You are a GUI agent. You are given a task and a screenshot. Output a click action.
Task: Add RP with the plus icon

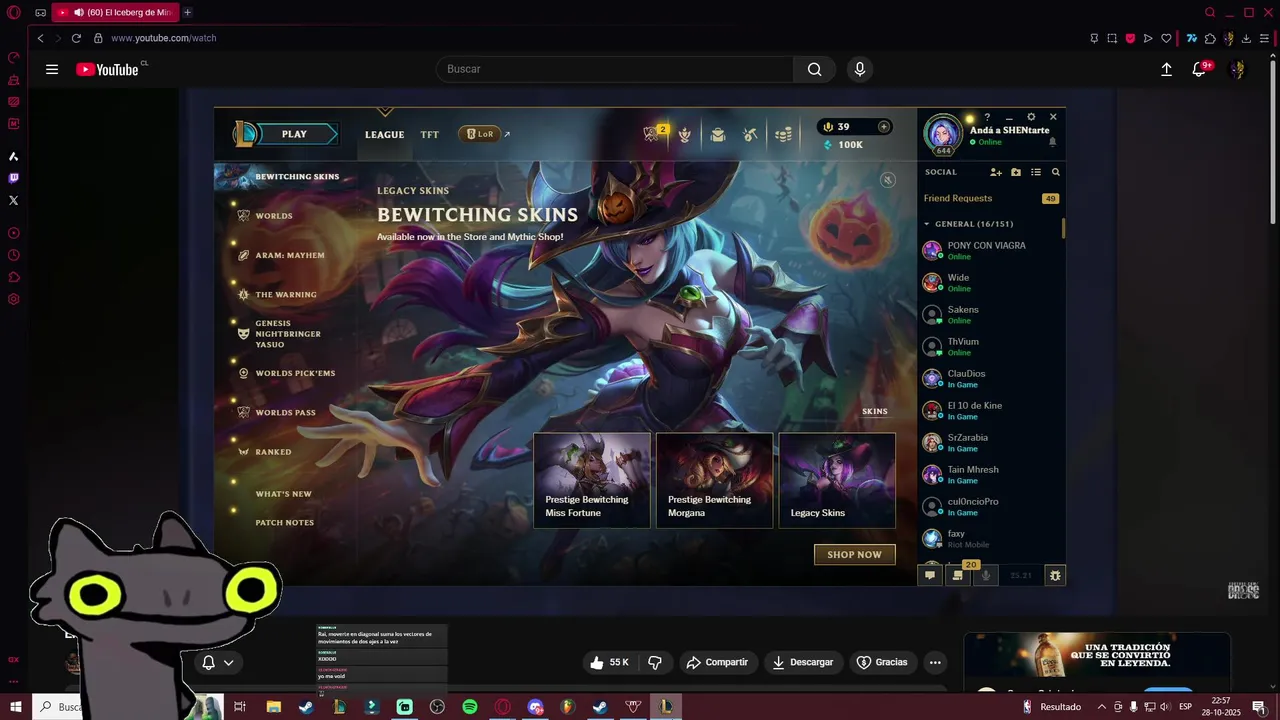pos(883,127)
